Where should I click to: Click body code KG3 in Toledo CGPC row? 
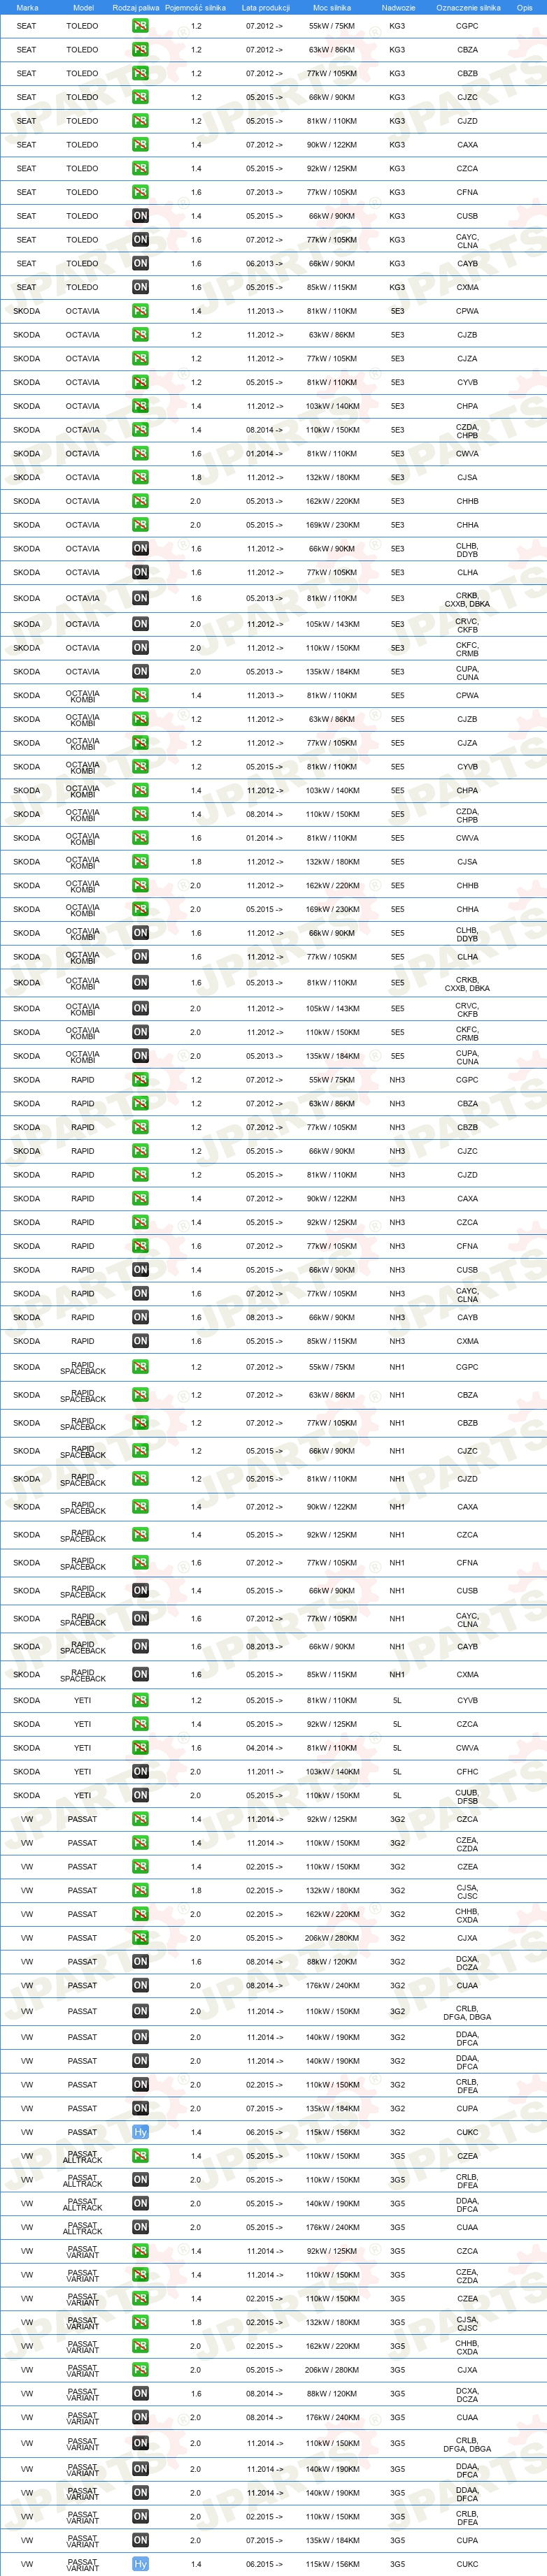coord(397,26)
